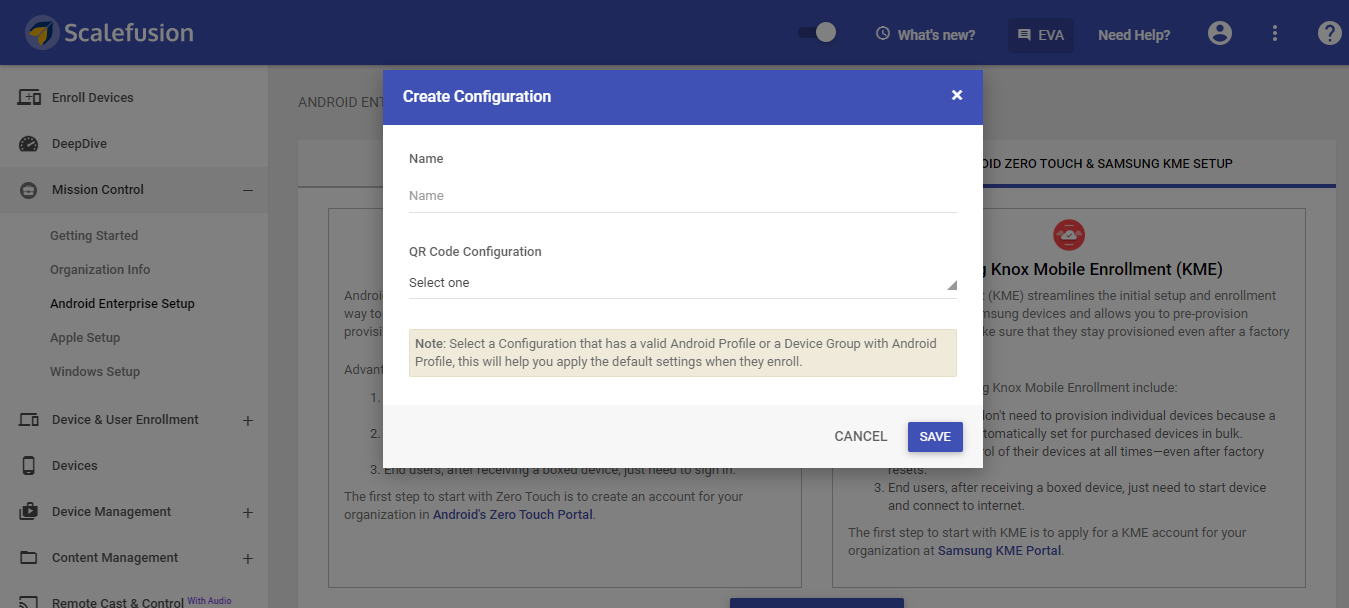Open What's new? updates

(x=936, y=35)
